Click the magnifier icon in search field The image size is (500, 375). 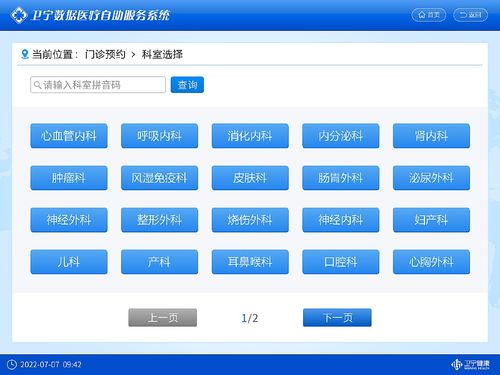[x=38, y=85]
